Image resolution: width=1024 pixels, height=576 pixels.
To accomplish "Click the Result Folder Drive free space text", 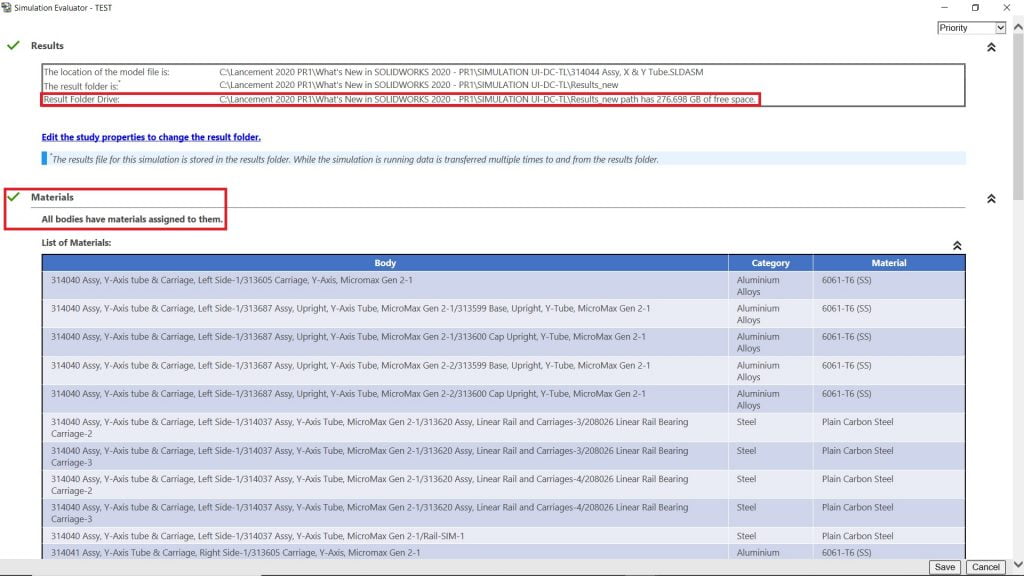I will point(487,99).
